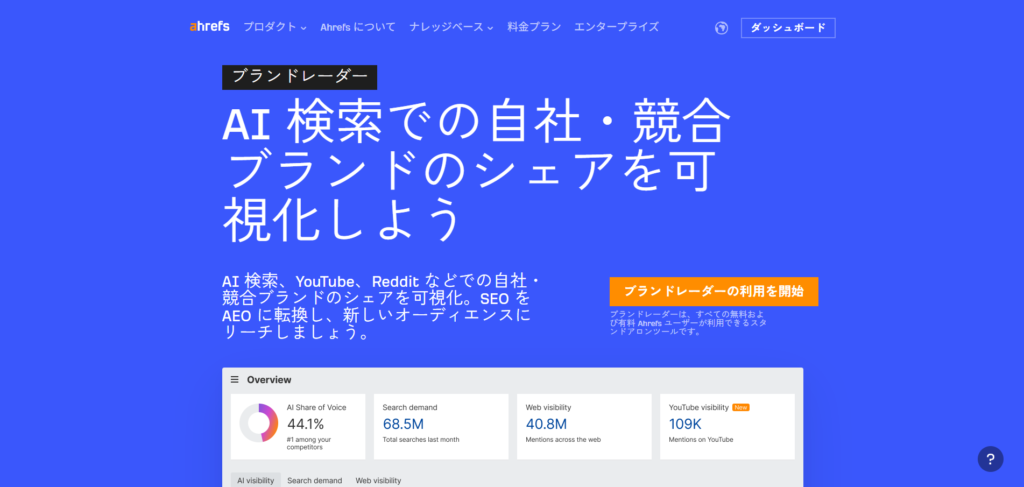Click the YouTube visibility card title
Screen dimensions: 1024x487
click(x=698, y=407)
